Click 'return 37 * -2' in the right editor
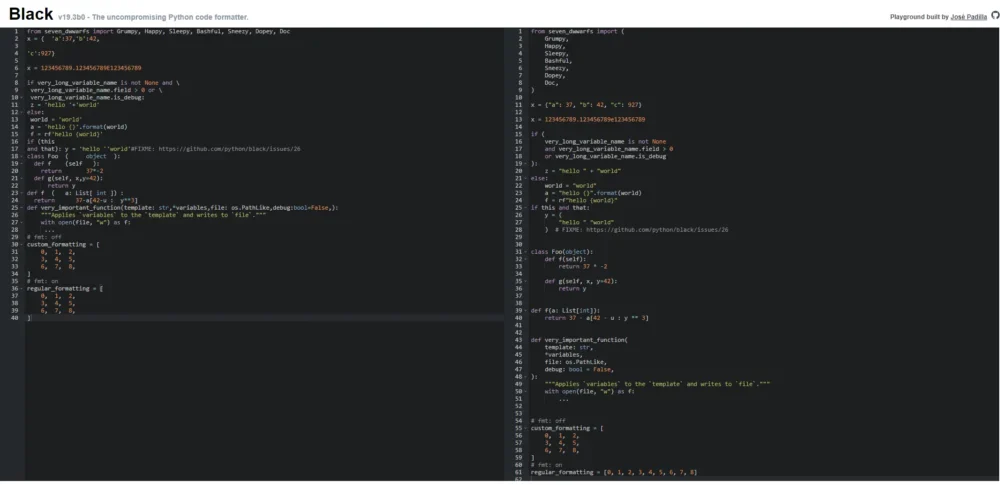This screenshot has width=1000, height=485. [x=583, y=267]
